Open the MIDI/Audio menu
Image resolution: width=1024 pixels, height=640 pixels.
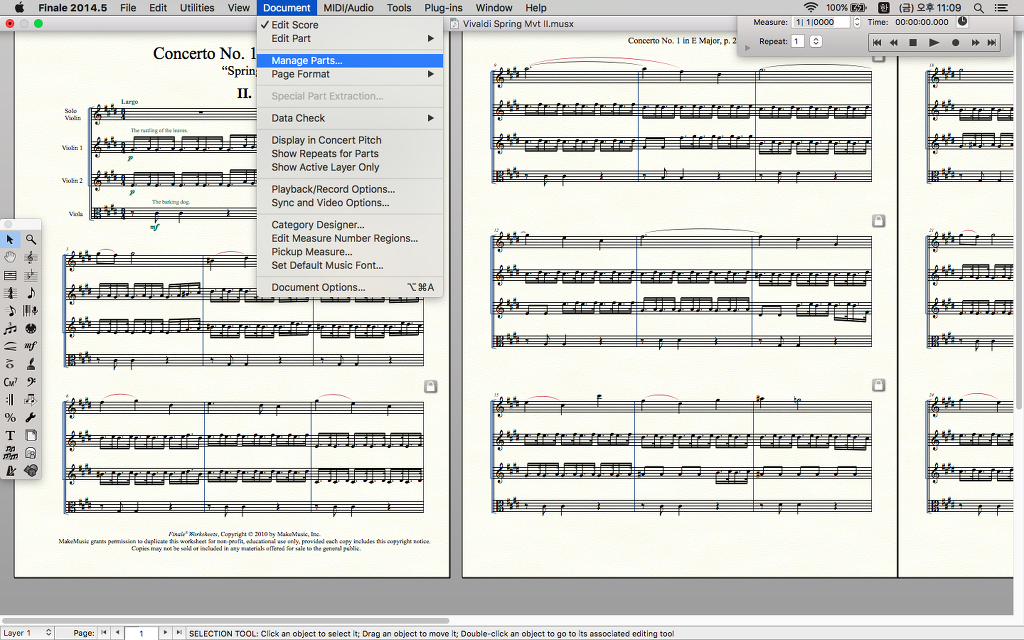pyautogui.click(x=348, y=8)
